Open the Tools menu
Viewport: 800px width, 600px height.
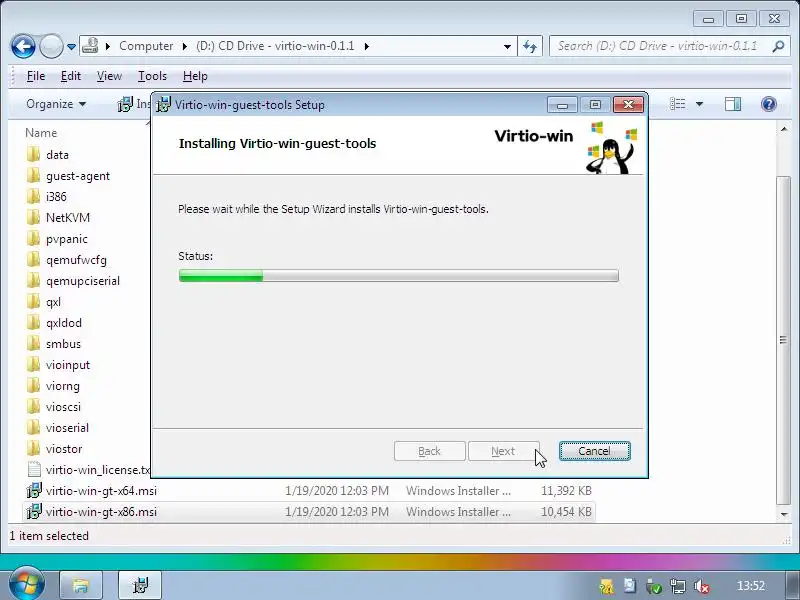pos(152,76)
